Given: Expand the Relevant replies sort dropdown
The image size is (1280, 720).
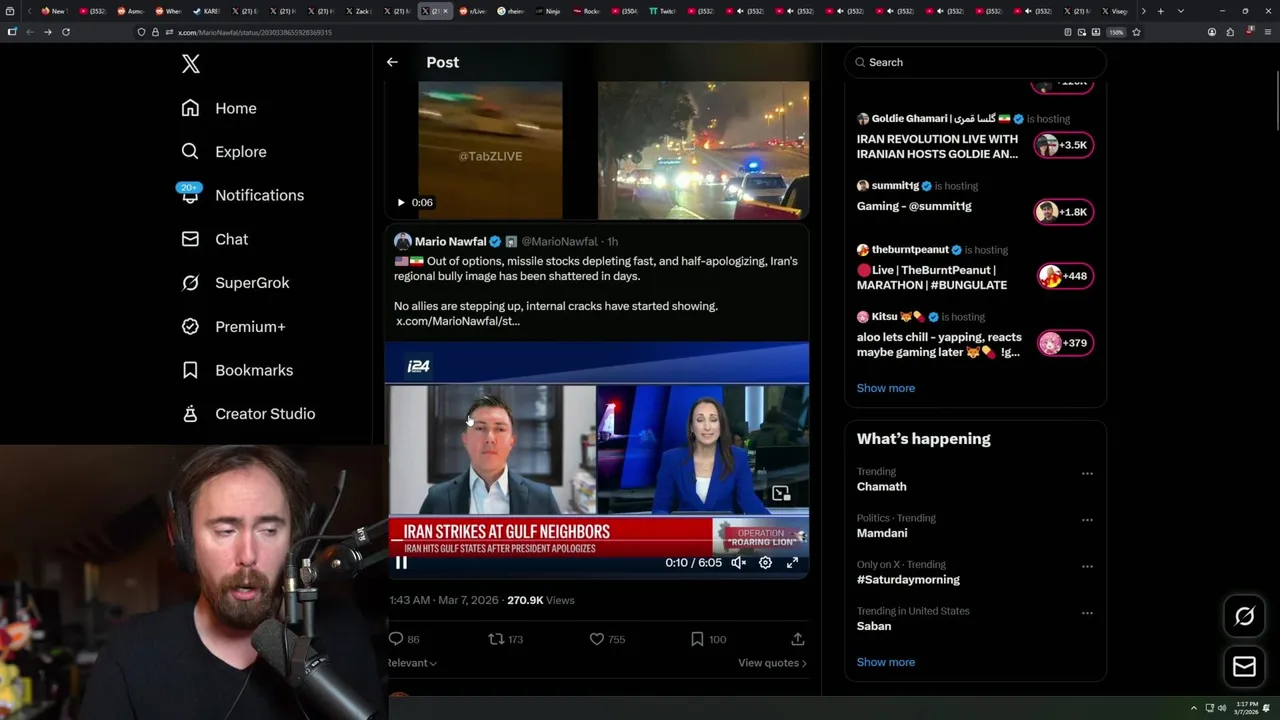Looking at the screenshot, I should click(412, 663).
